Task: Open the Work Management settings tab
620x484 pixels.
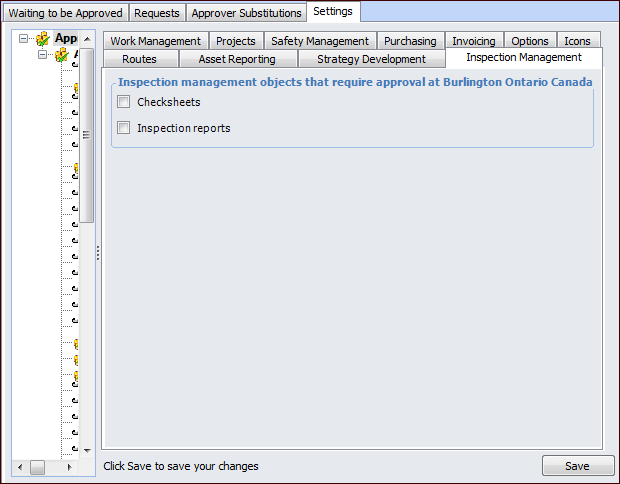Action: 155,41
